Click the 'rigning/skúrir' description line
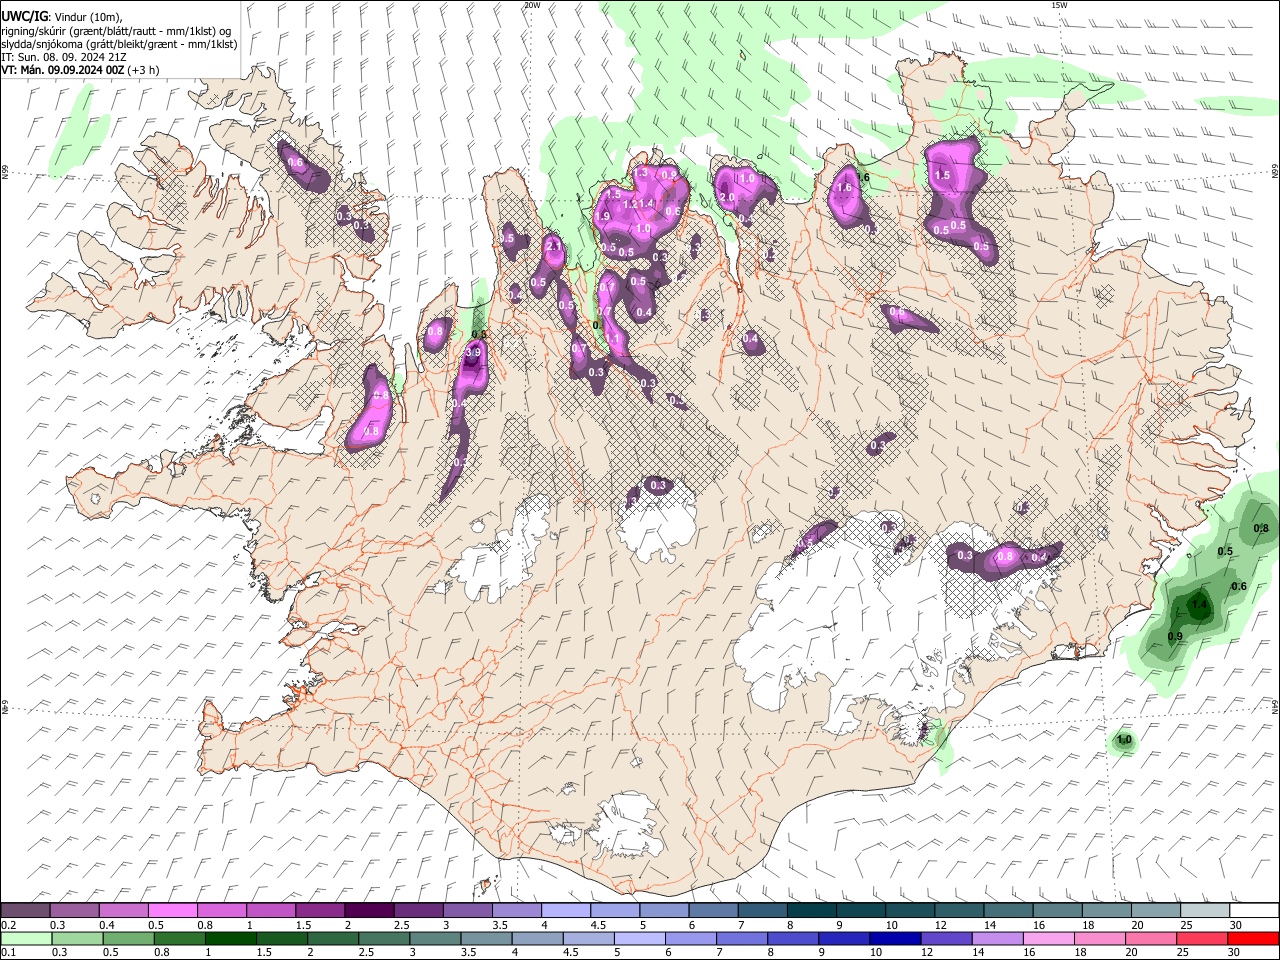Image resolution: width=1280 pixels, height=960 pixels. 116,31
